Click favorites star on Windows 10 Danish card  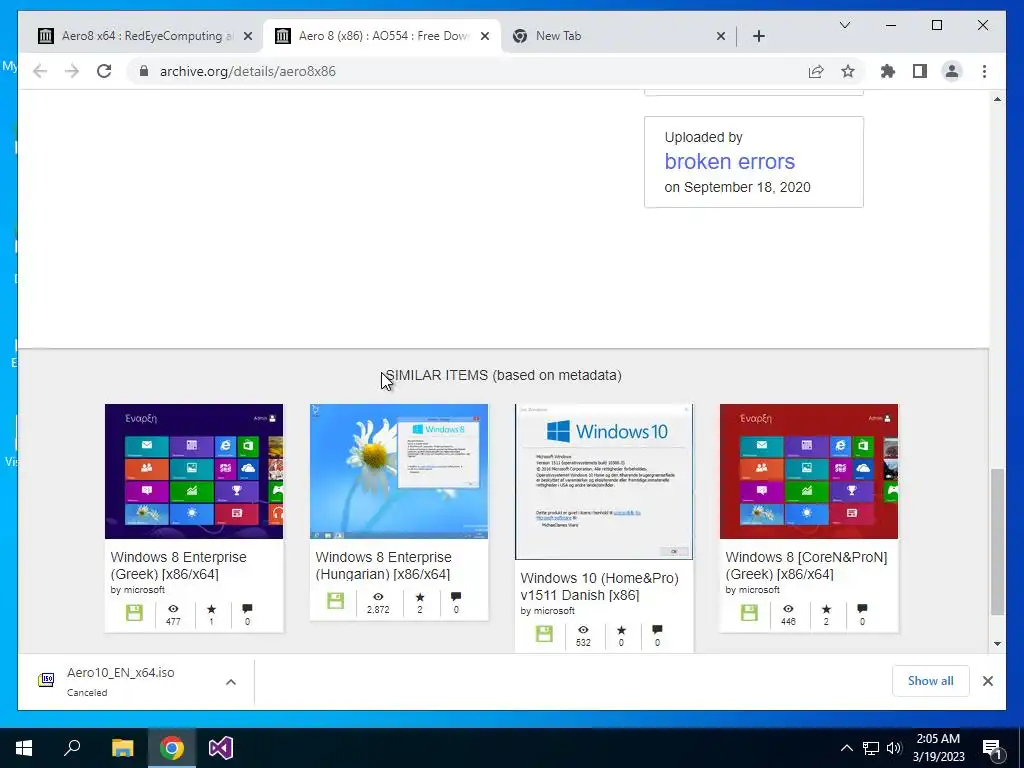click(621, 630)
